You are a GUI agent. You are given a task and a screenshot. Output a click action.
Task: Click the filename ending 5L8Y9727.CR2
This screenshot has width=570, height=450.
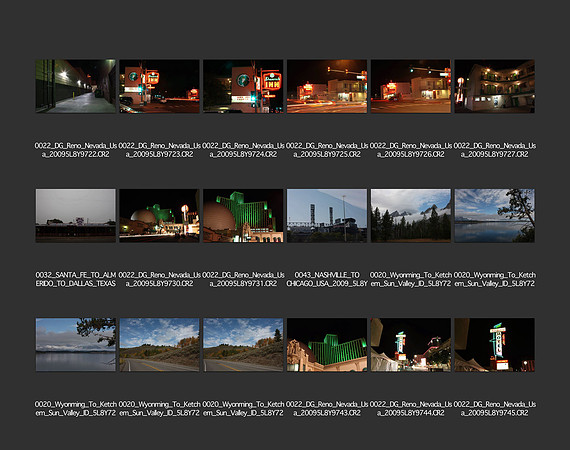pos(494,150)
